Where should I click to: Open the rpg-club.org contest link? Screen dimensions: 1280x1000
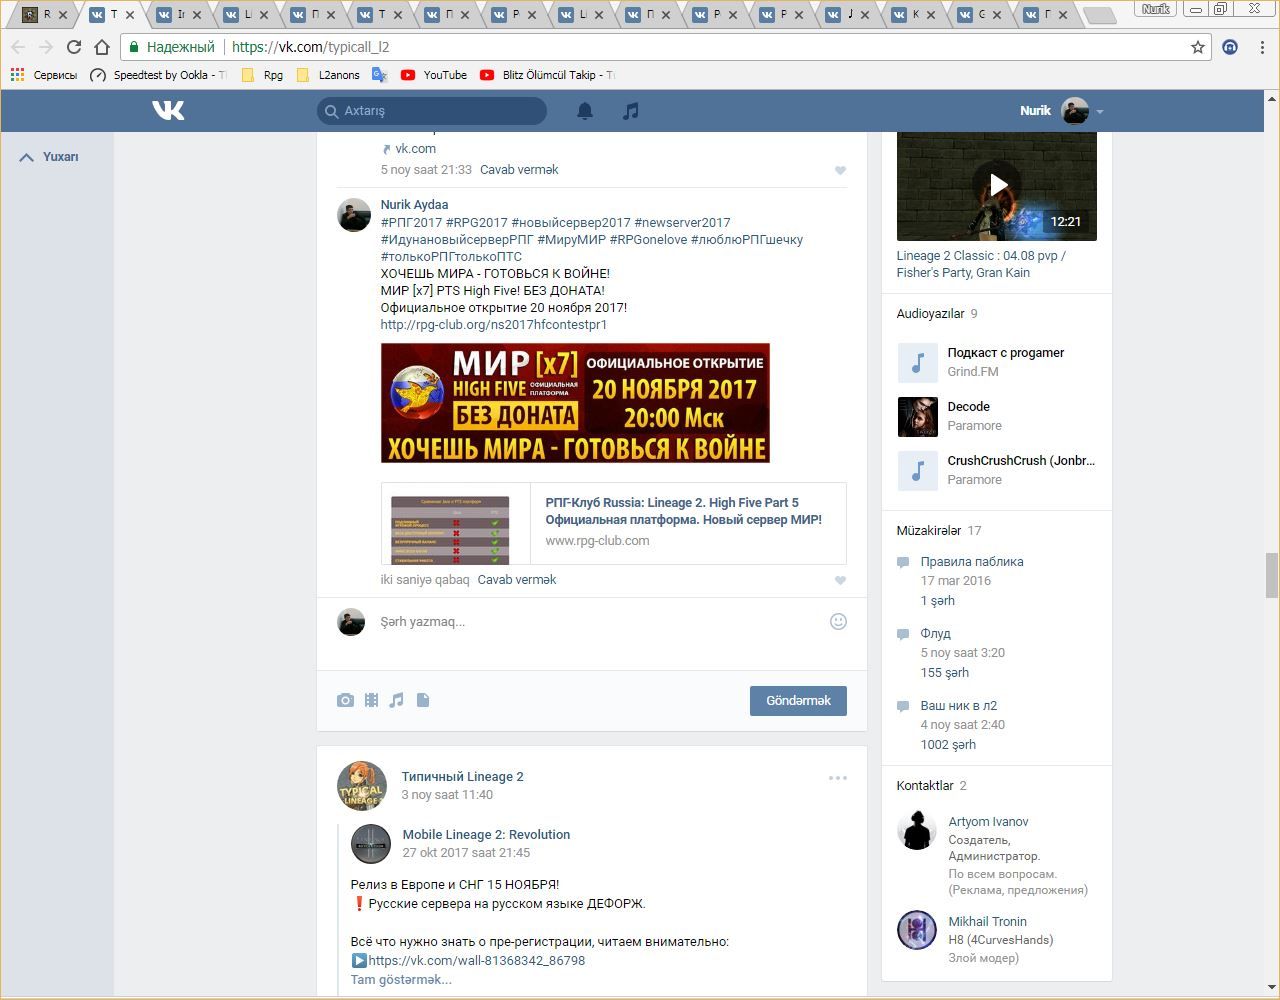click(494, 325)
